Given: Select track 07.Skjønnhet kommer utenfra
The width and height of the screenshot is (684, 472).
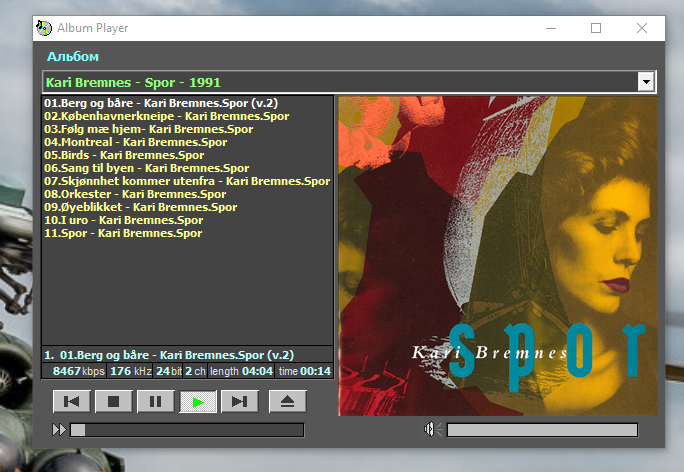Looking at the screenshot, I should click(x=187, y=181).
